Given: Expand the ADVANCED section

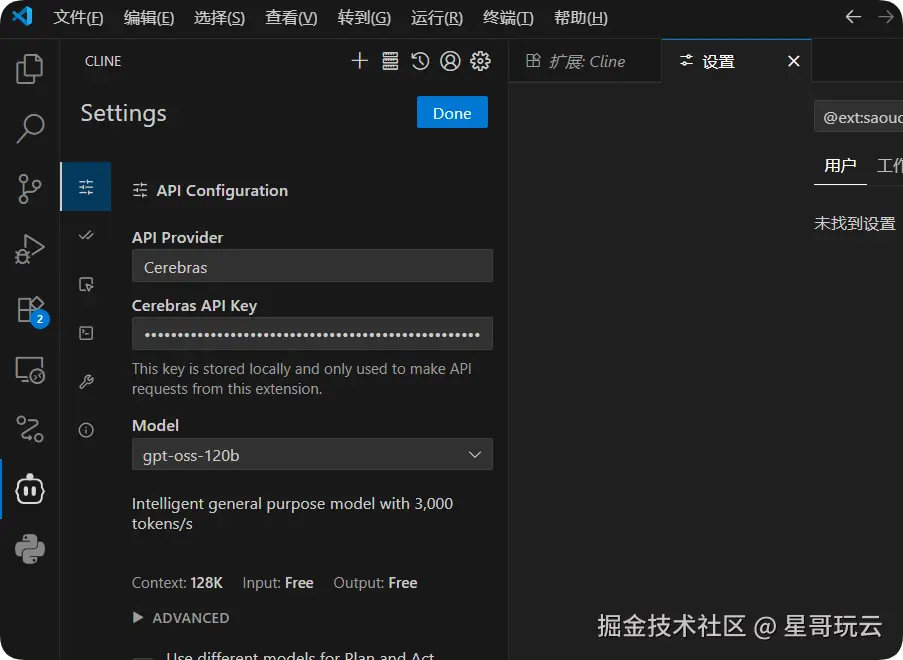Looking at the screenshot, I should point(181,618).
